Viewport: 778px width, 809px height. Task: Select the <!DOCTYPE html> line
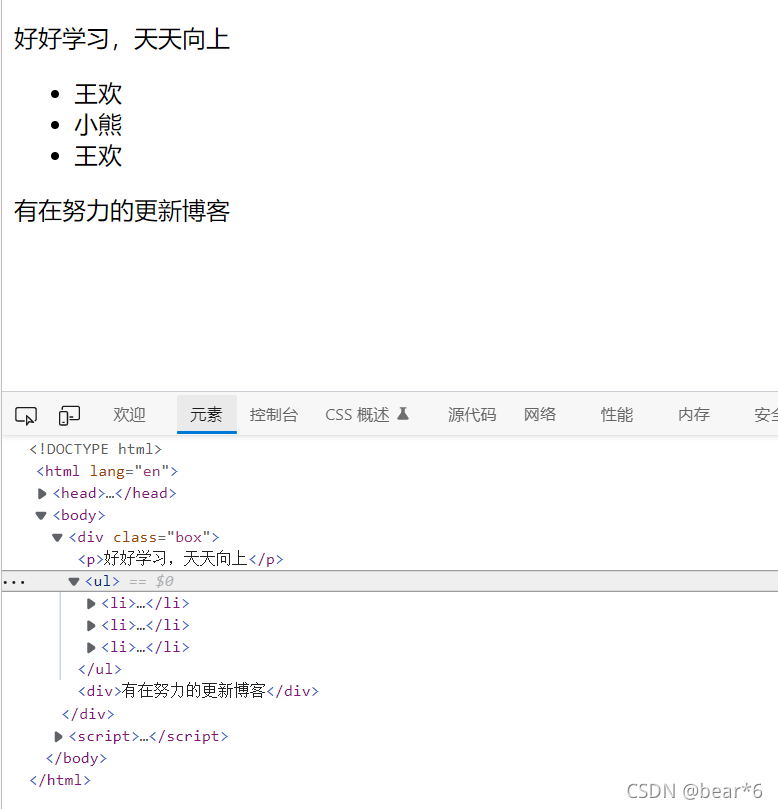click(95, 449)
